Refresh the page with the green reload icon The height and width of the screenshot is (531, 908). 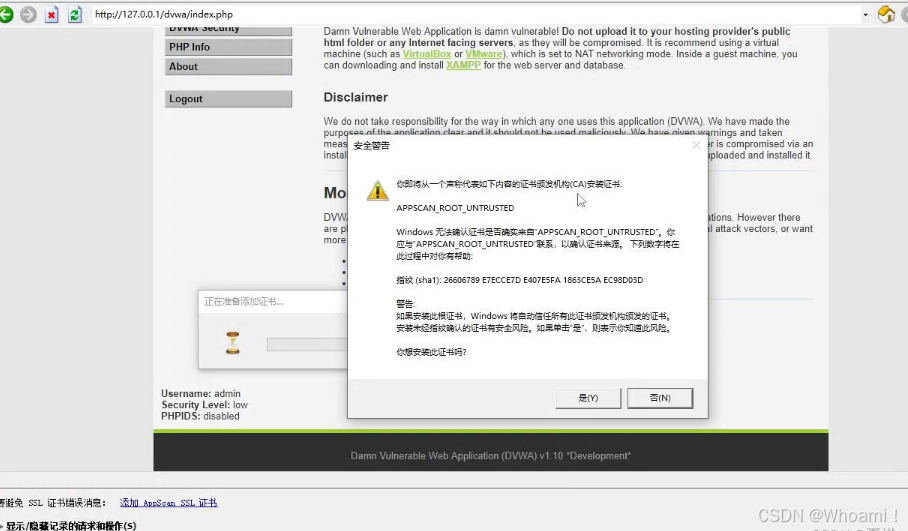(75, 14)
